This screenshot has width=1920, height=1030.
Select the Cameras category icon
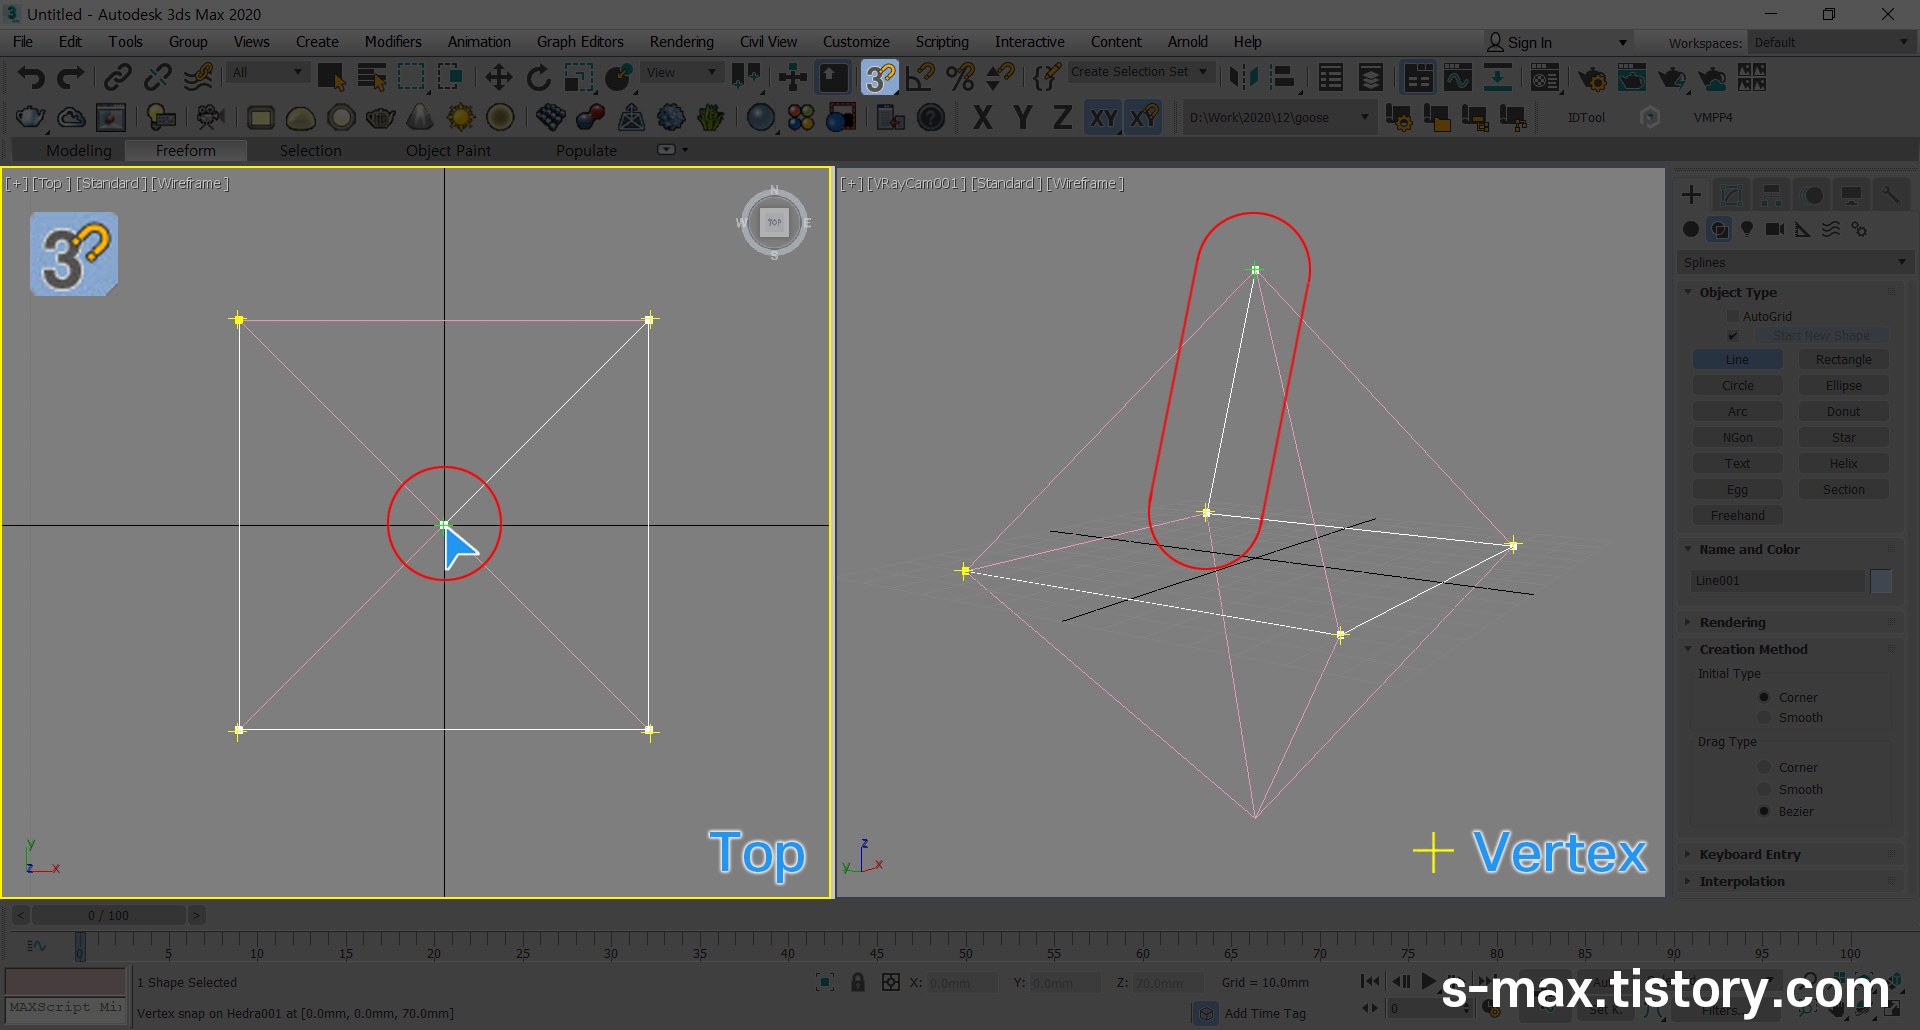click(1775, 229)
